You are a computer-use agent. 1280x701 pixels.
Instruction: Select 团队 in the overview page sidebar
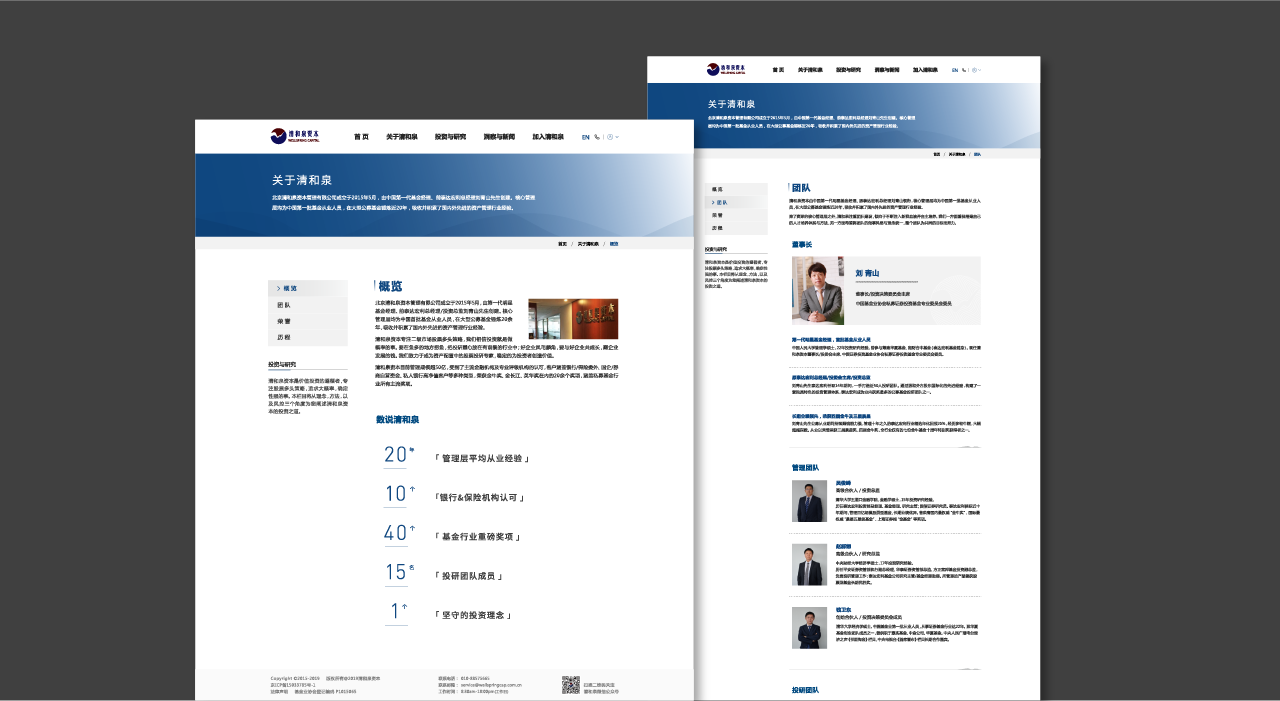(308, 305)
